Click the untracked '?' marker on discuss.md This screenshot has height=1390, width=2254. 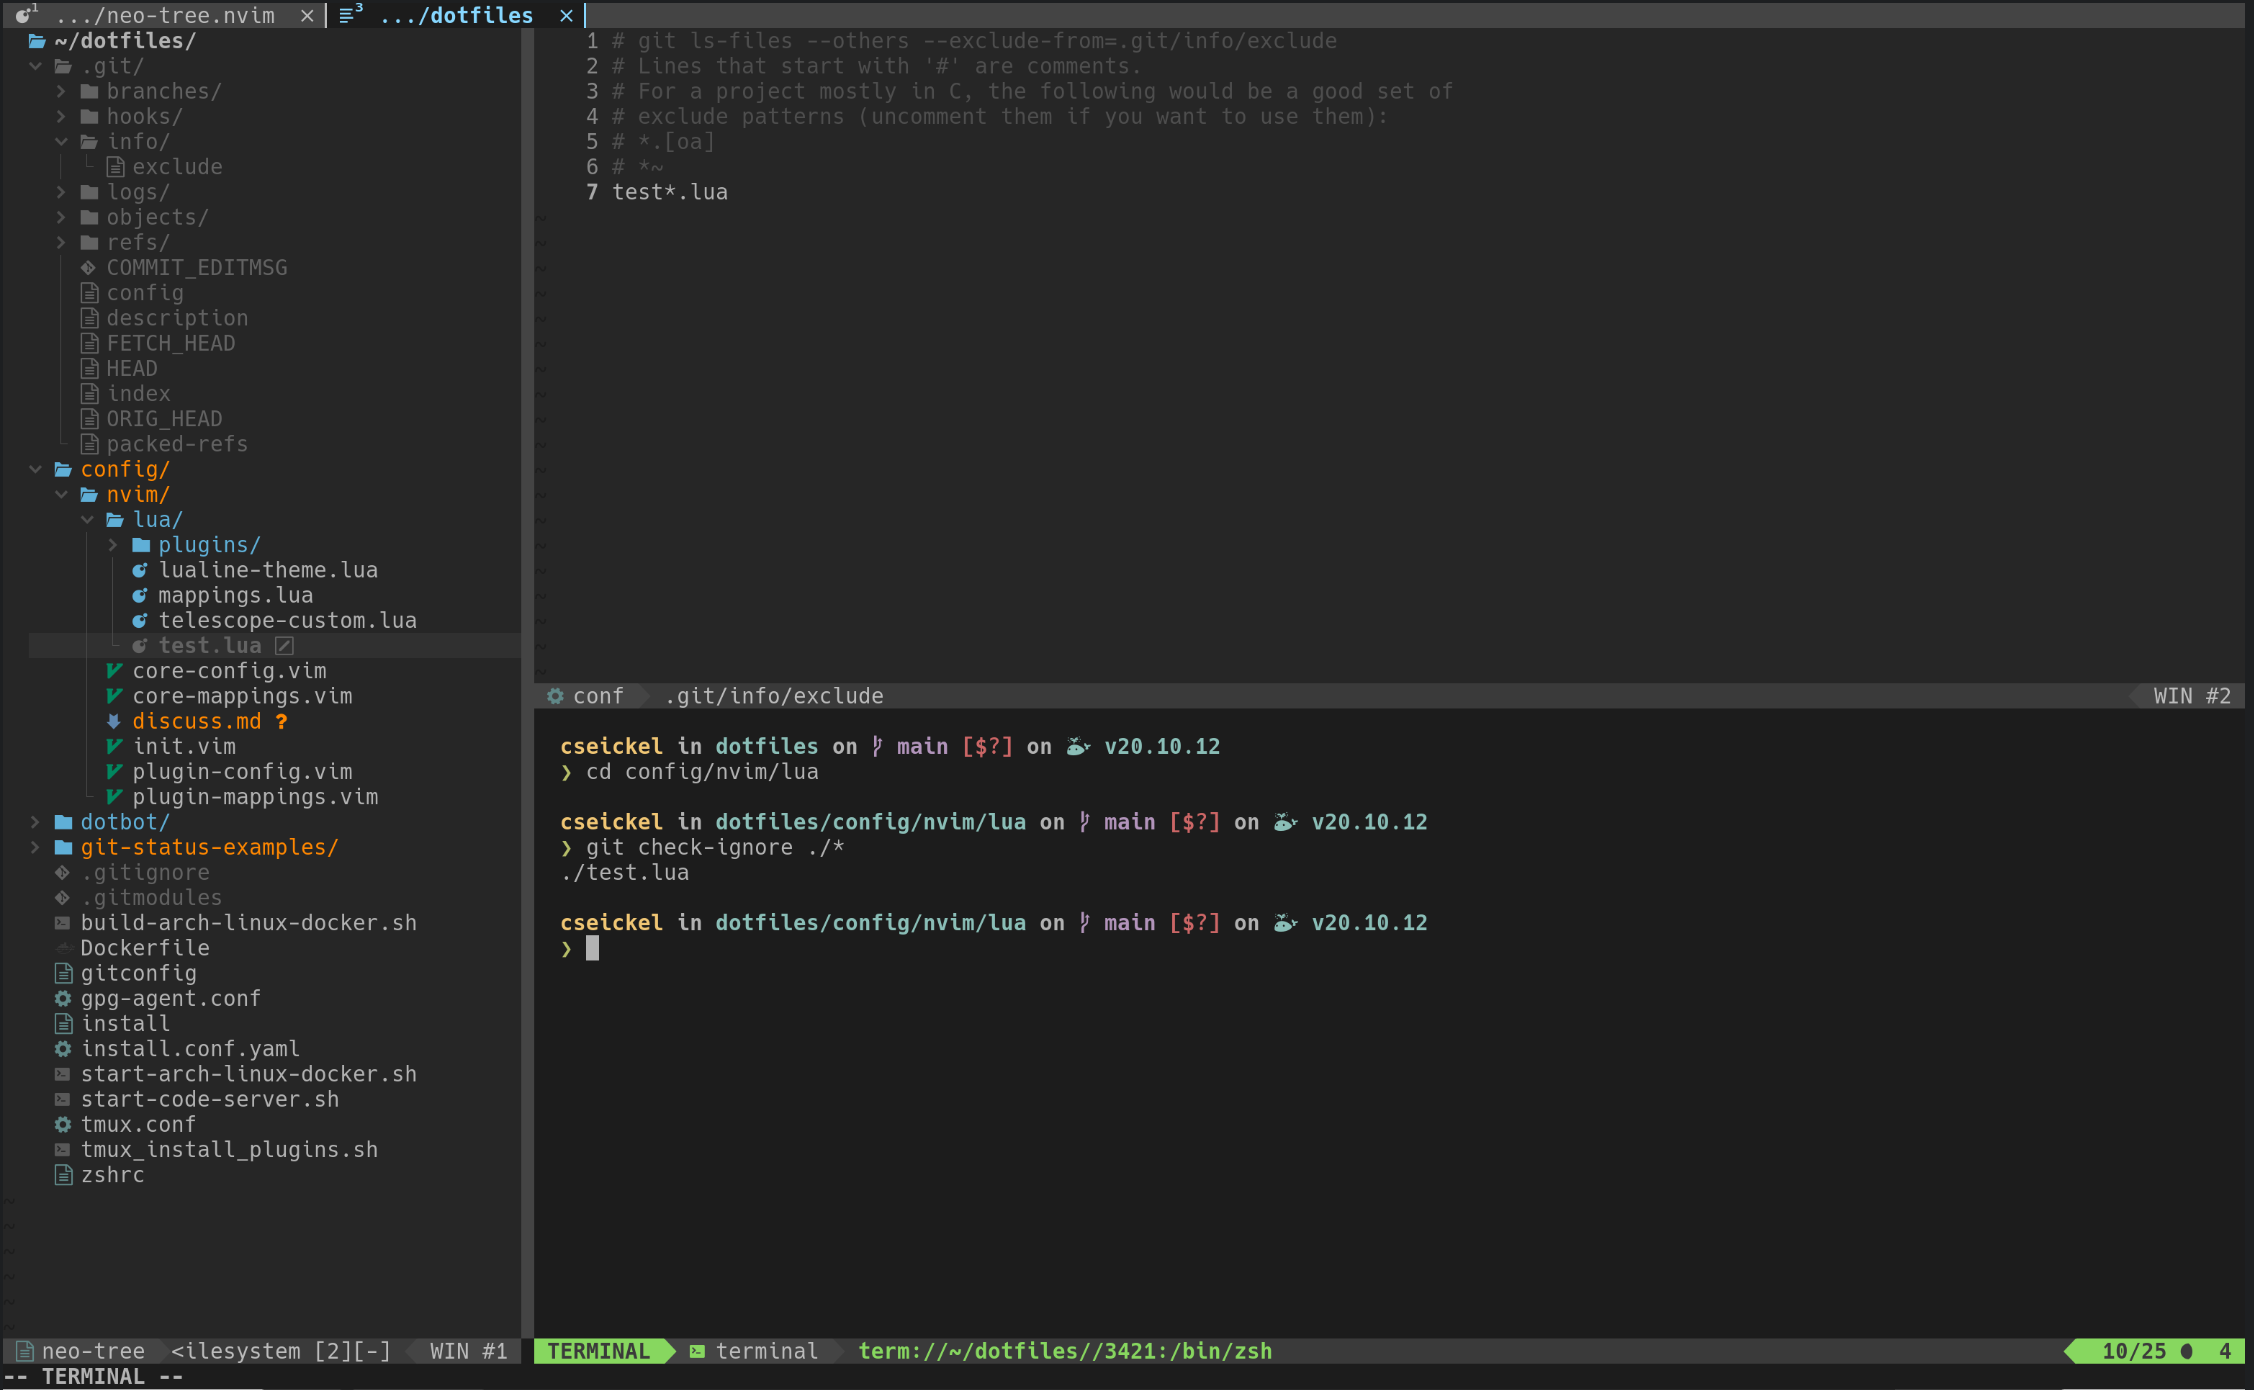[280, 721]
